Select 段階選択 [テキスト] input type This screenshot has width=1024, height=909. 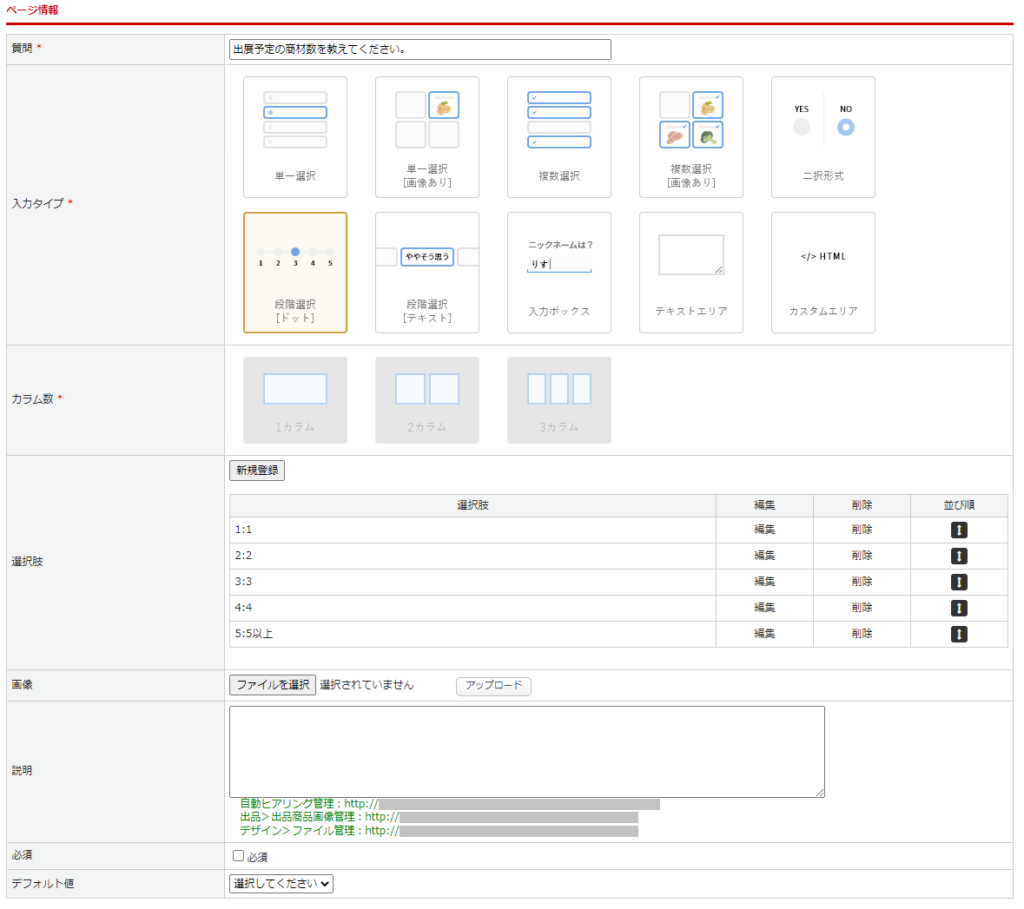[427, 272]
